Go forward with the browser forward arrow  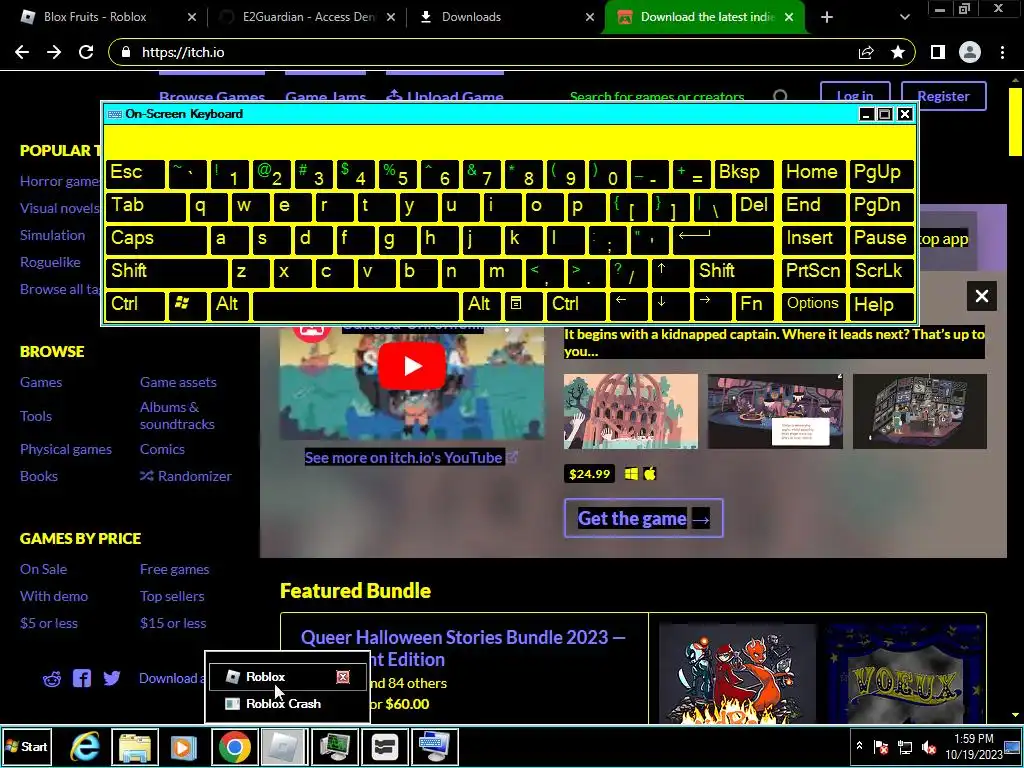[54, 52]
